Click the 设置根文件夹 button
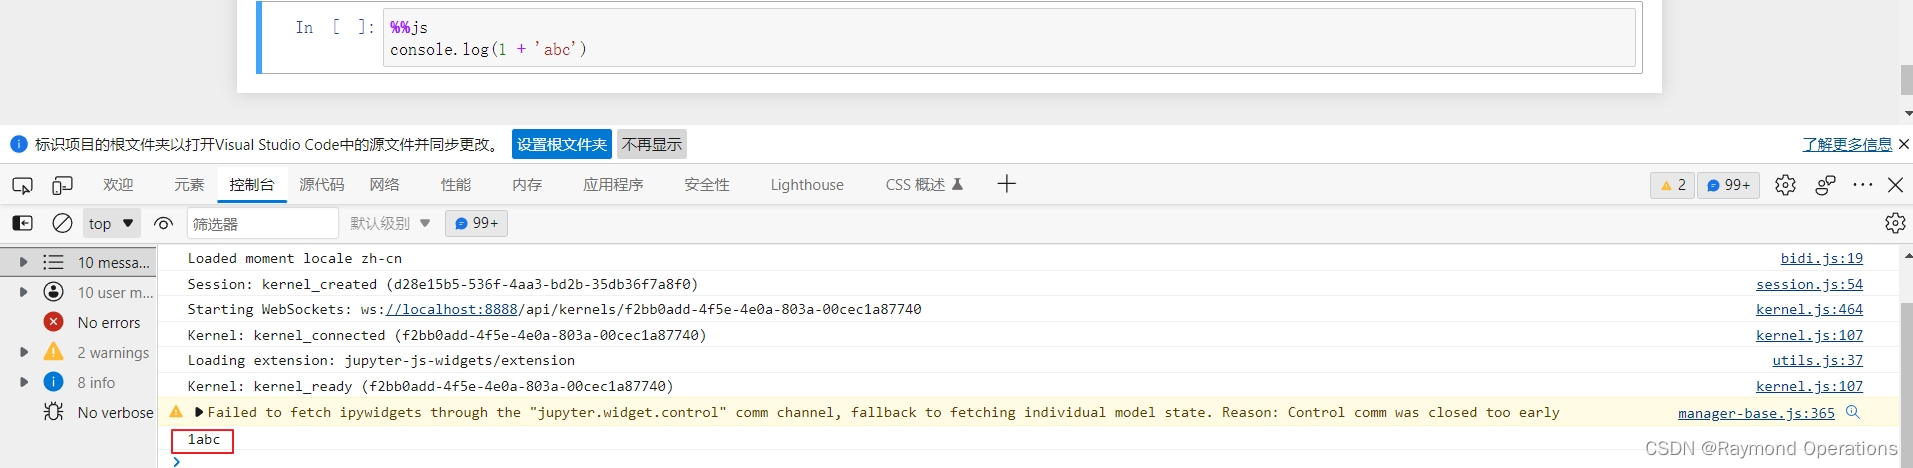This screenshot has height=468, width=1913. 561,144
